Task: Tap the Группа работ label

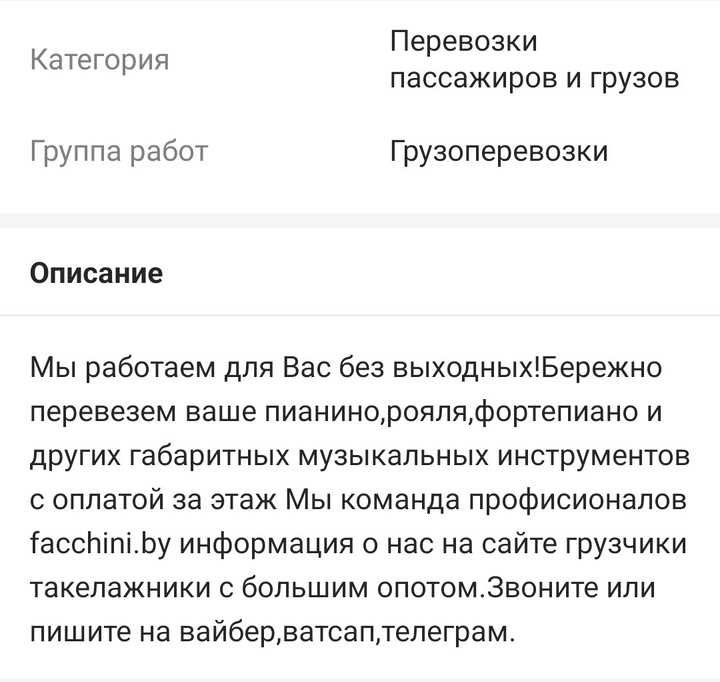Action: (x=119, y=152)
